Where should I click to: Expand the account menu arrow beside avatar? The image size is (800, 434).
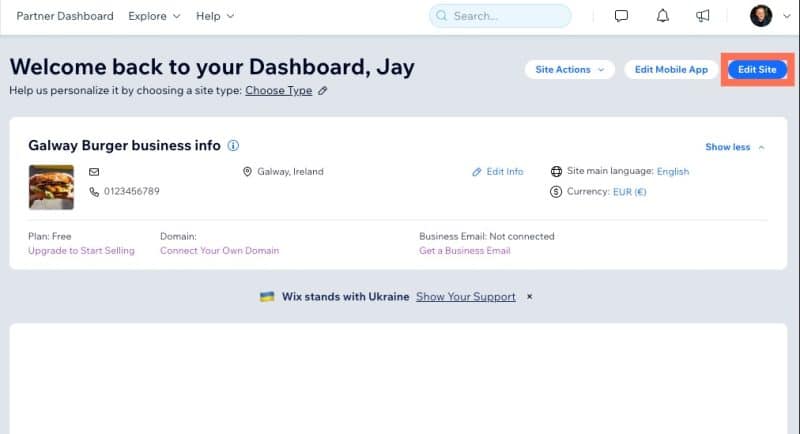point(787,16)
